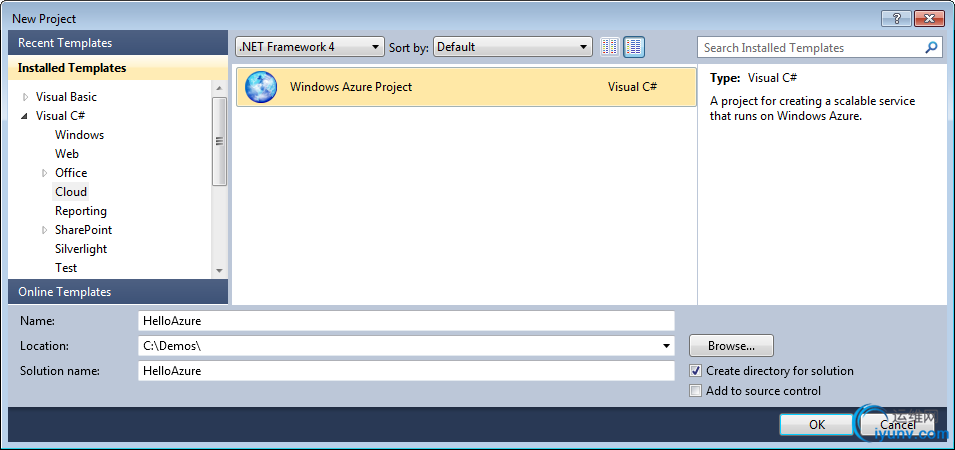Open the Online Templates section

(x=118, y=292)
